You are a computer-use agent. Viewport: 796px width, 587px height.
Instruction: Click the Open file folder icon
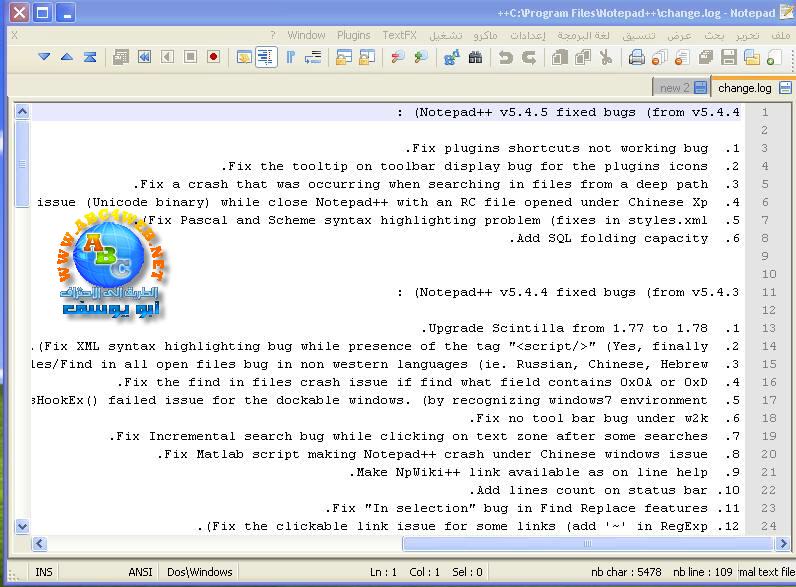coord(752,57)
